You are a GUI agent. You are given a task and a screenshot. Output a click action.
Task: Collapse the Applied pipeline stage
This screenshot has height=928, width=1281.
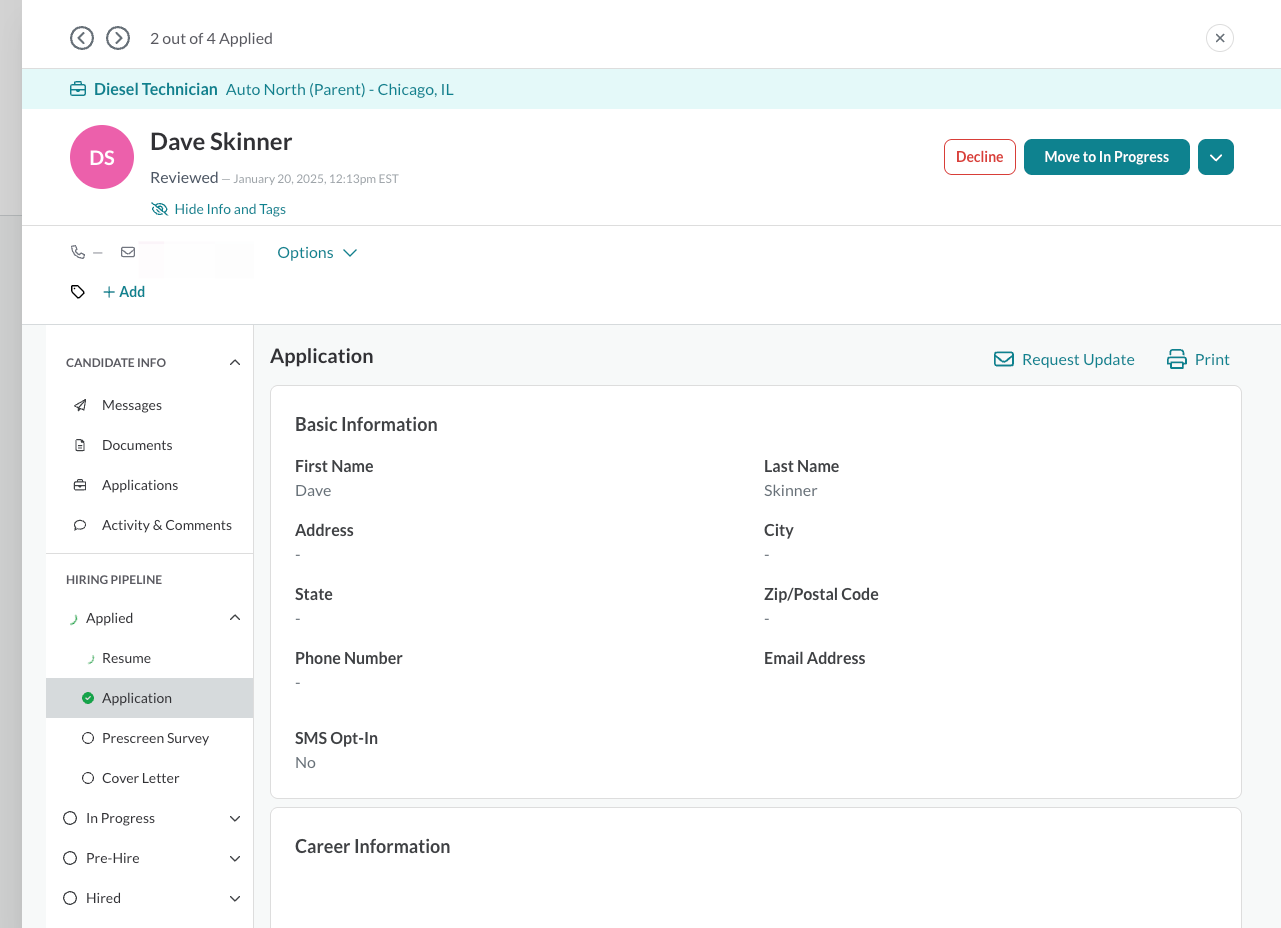pyautogui.click(x=235, y=618)
